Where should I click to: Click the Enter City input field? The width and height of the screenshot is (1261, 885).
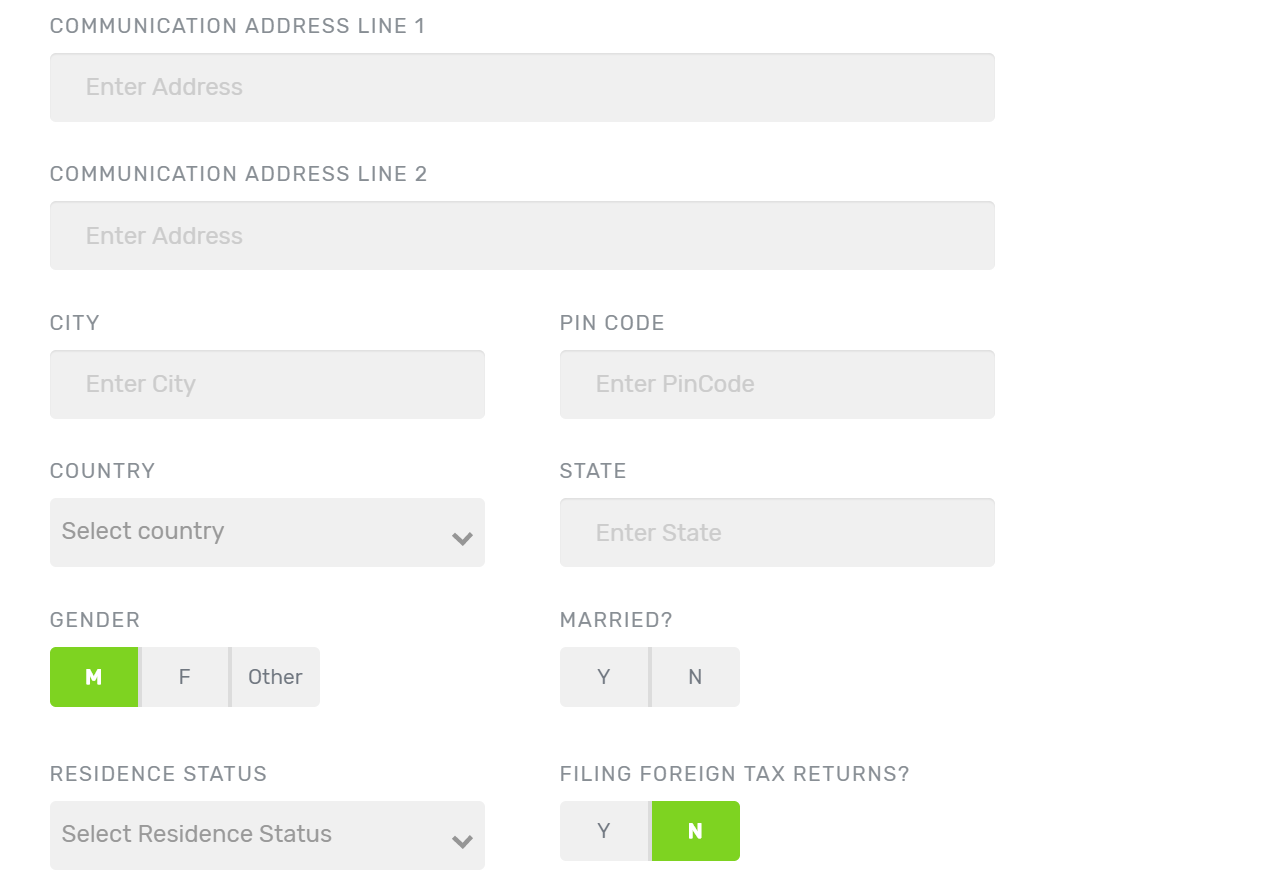pyautogui.click(x=267, y=385)
